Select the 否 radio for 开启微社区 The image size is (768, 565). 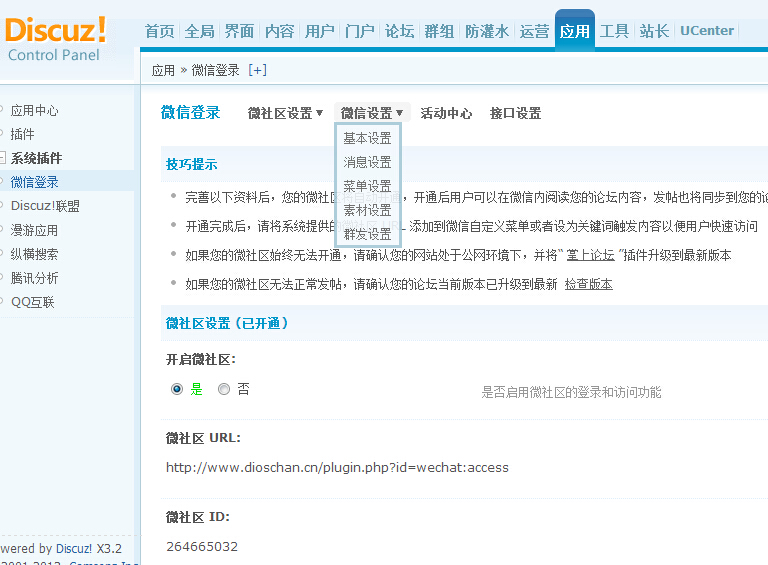coord(224,389)
